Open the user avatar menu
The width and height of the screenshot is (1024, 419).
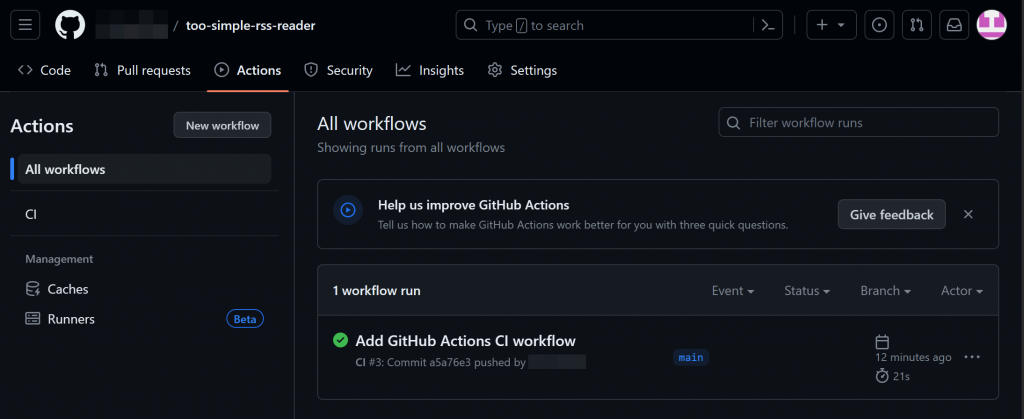click(991, 25)
